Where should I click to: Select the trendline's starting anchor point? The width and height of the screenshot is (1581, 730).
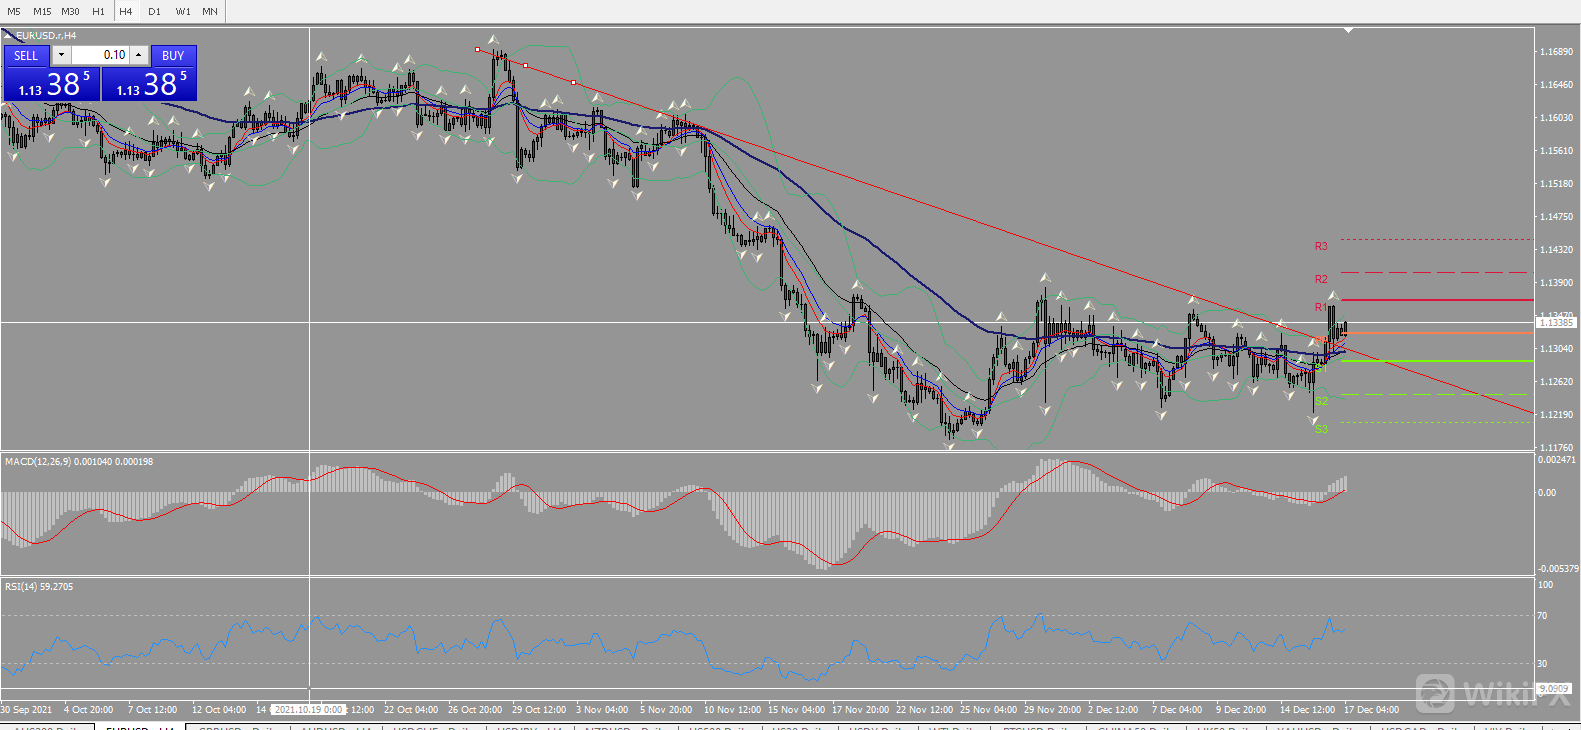pos(478,49)
